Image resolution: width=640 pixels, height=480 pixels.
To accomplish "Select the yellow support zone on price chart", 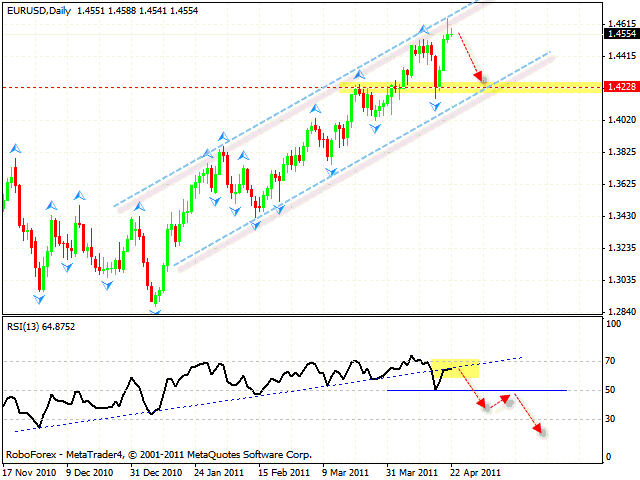I will [470, 88].
